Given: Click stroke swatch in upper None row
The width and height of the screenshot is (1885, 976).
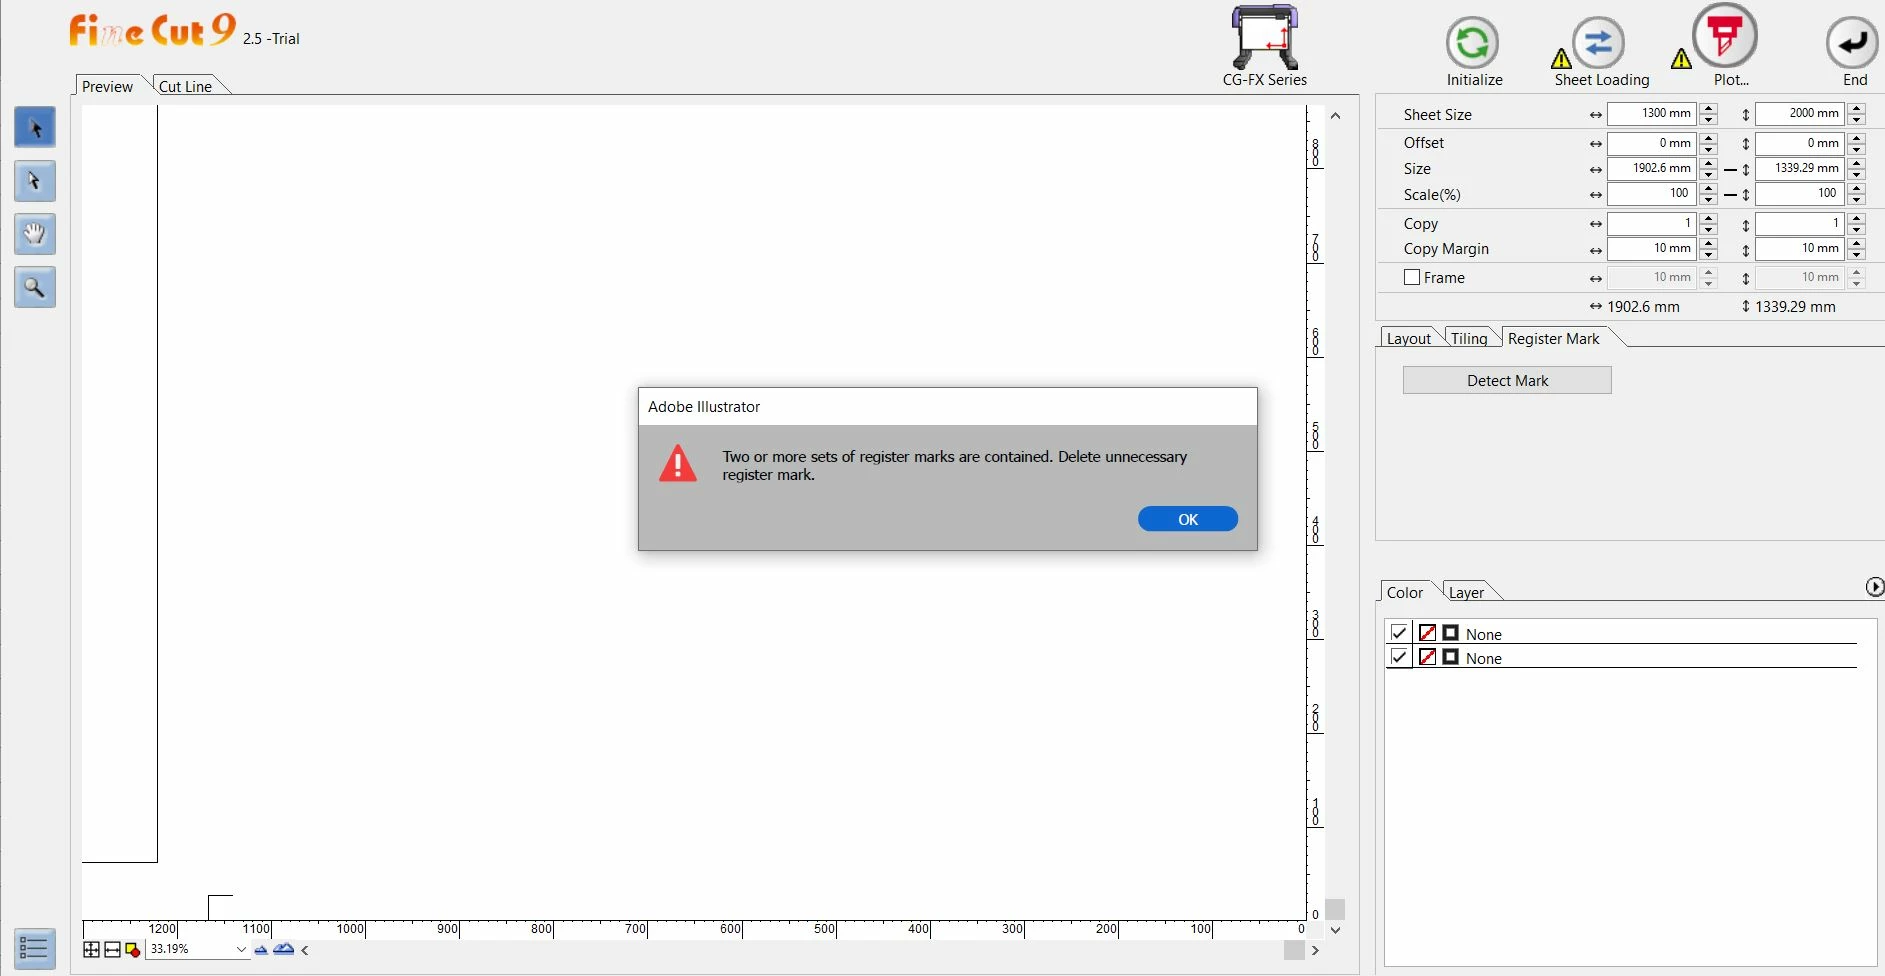Looking at the screenshot, I should point(1428,632).
